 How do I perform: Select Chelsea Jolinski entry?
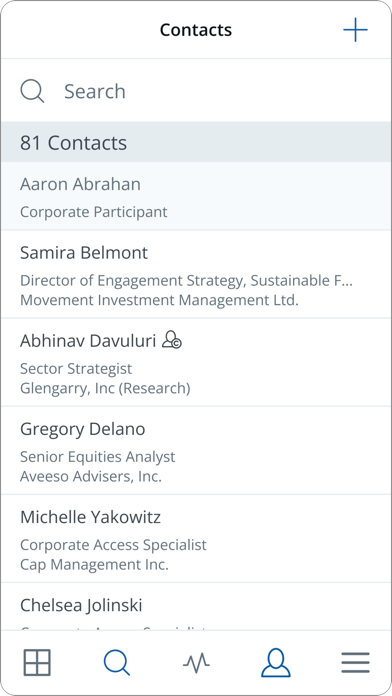196,607
